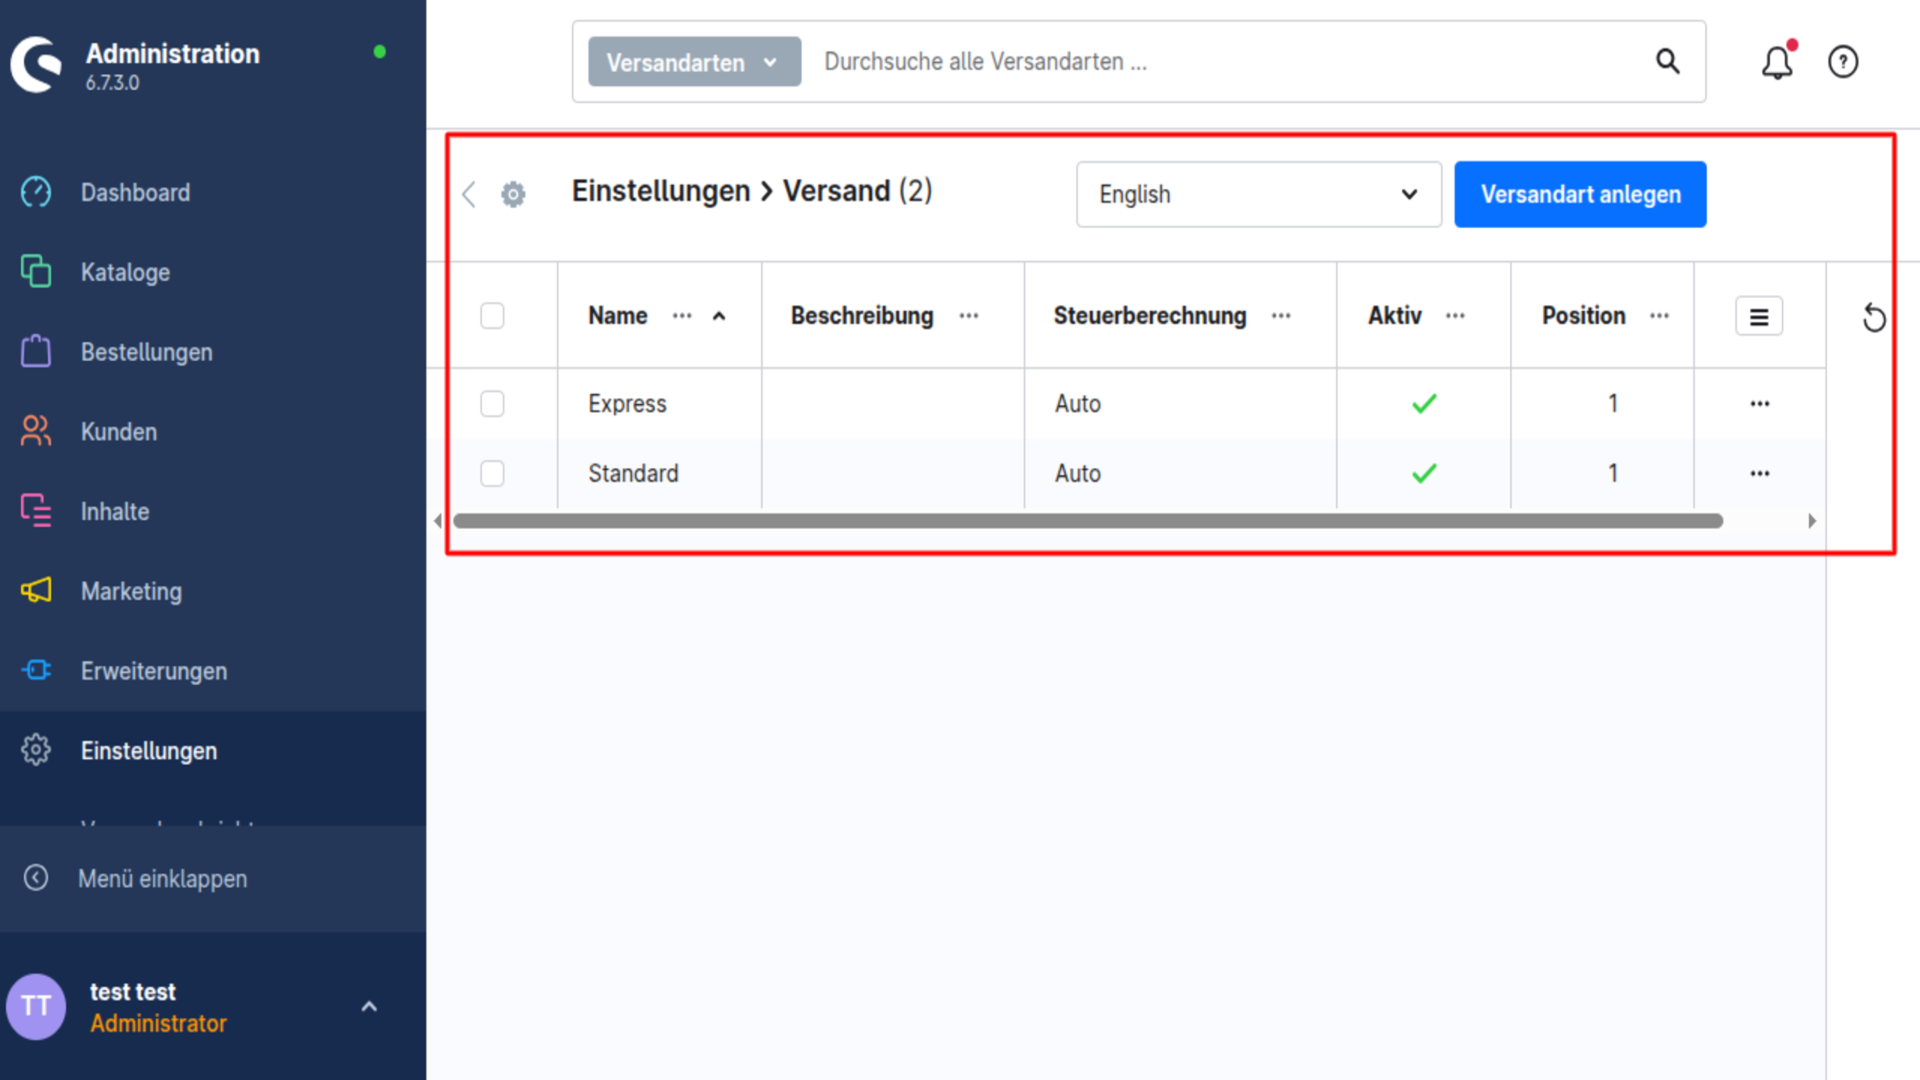Image resolution: width=1920 pixels, height=1080 pixels.
Task: Open the help question mark icon
Action: (x=1843, y=62)
